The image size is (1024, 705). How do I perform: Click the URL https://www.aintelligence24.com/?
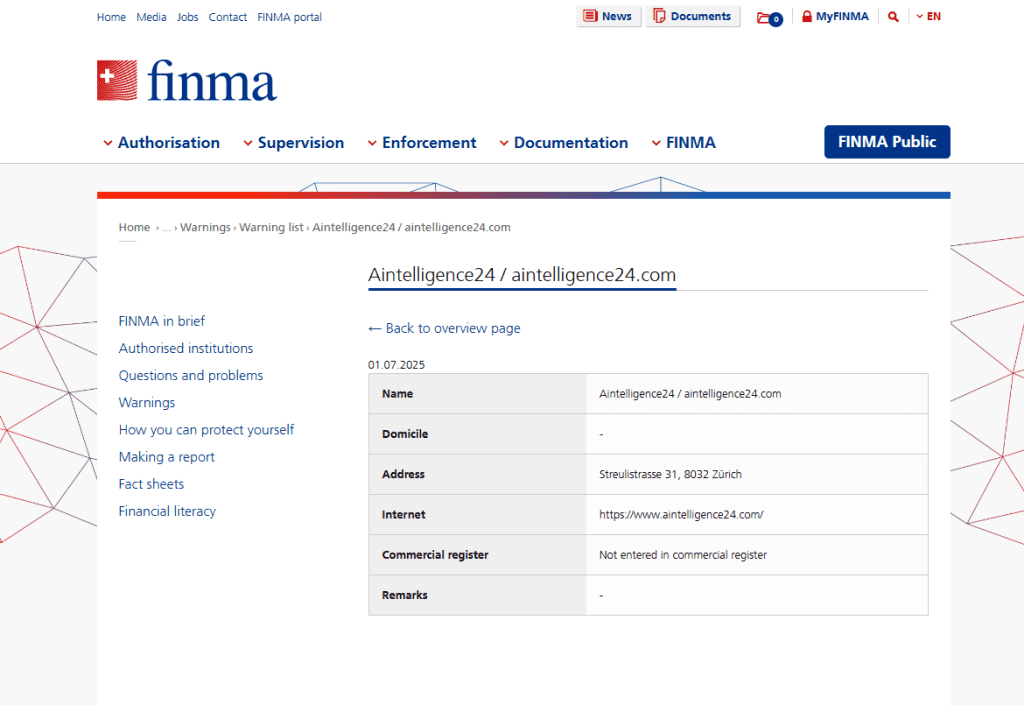coord(681,514)
